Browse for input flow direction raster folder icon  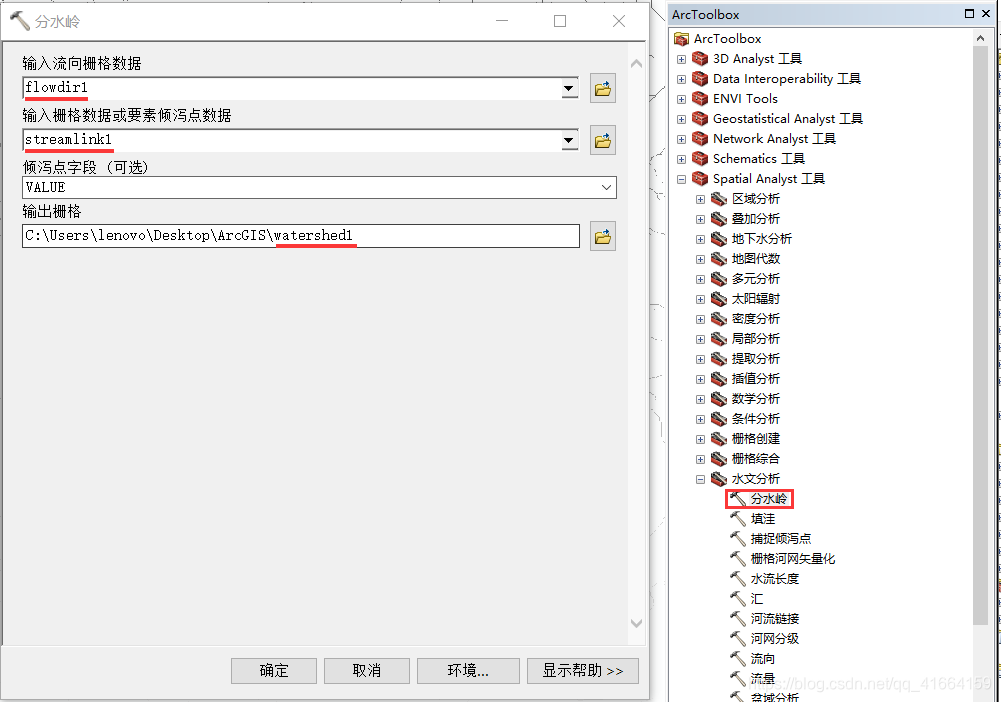[x=603, y=88]
